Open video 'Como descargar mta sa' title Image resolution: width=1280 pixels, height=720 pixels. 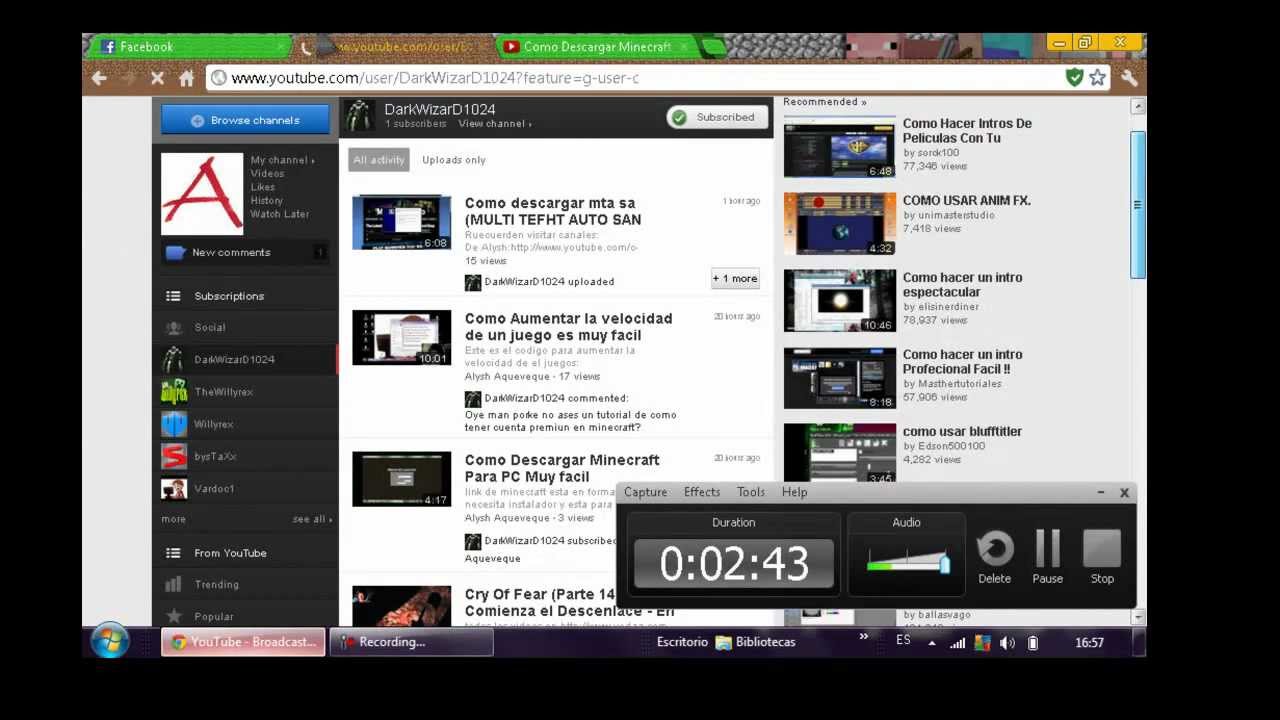click(552, 211)
